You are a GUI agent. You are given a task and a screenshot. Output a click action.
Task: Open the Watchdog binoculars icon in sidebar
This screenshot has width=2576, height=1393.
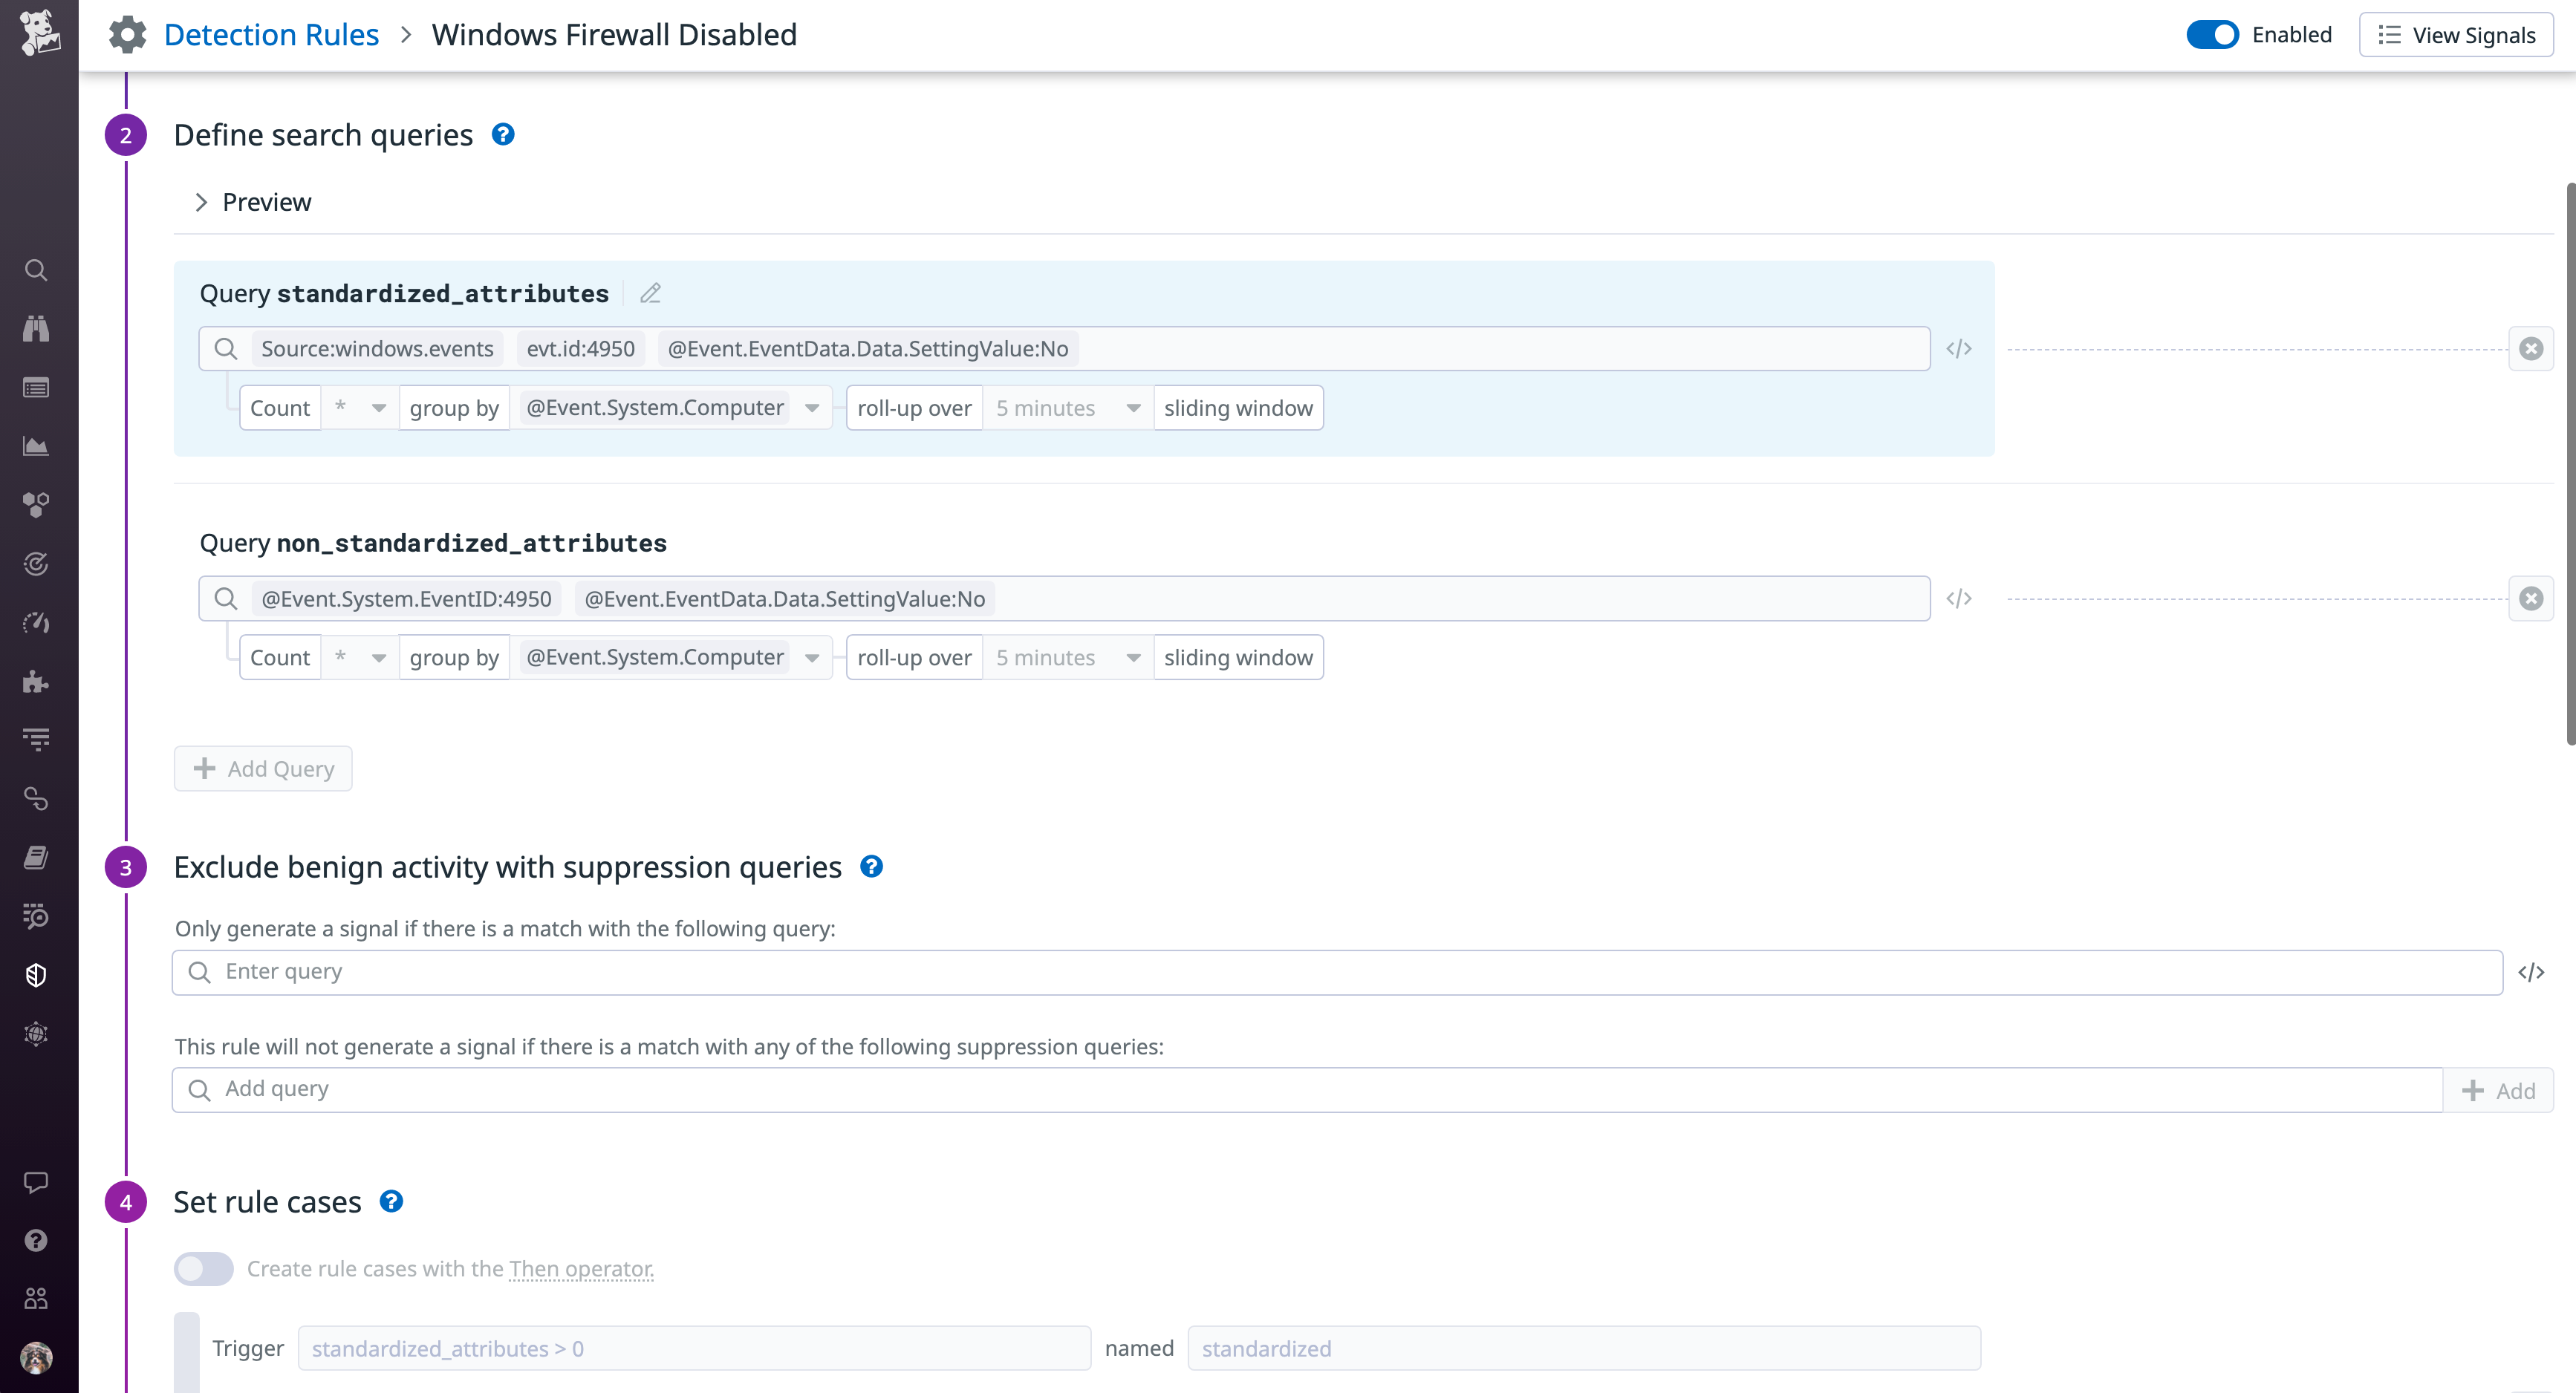36,328
